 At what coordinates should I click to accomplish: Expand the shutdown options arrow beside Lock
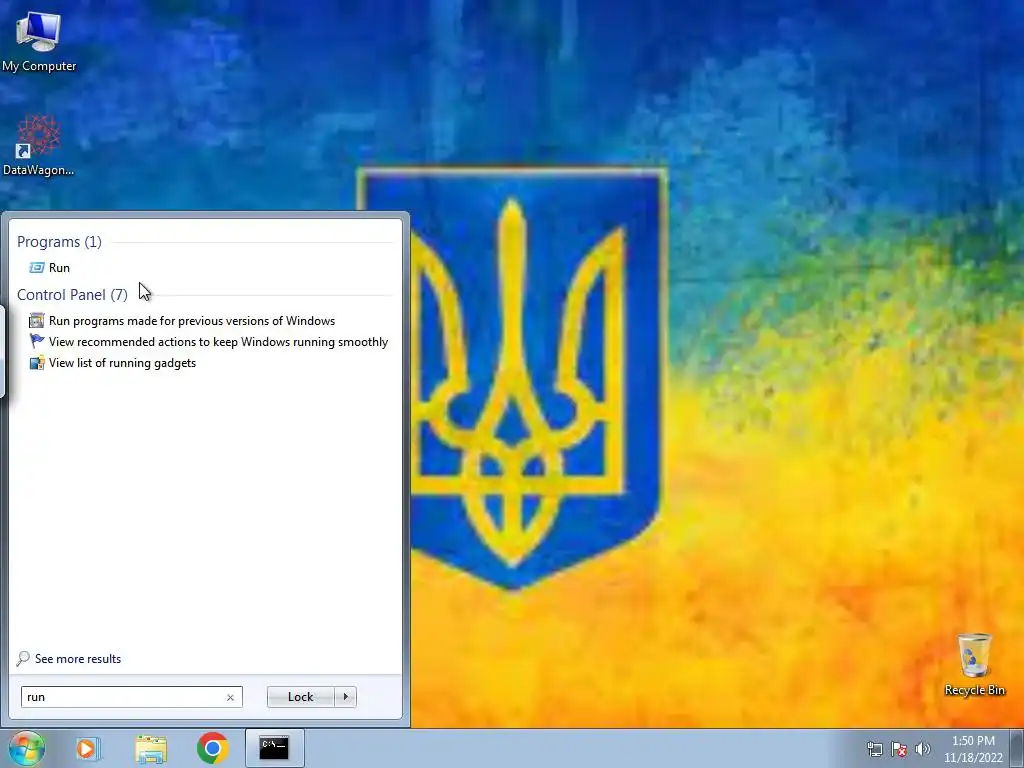pyautogui.click(x=345, y=697)
